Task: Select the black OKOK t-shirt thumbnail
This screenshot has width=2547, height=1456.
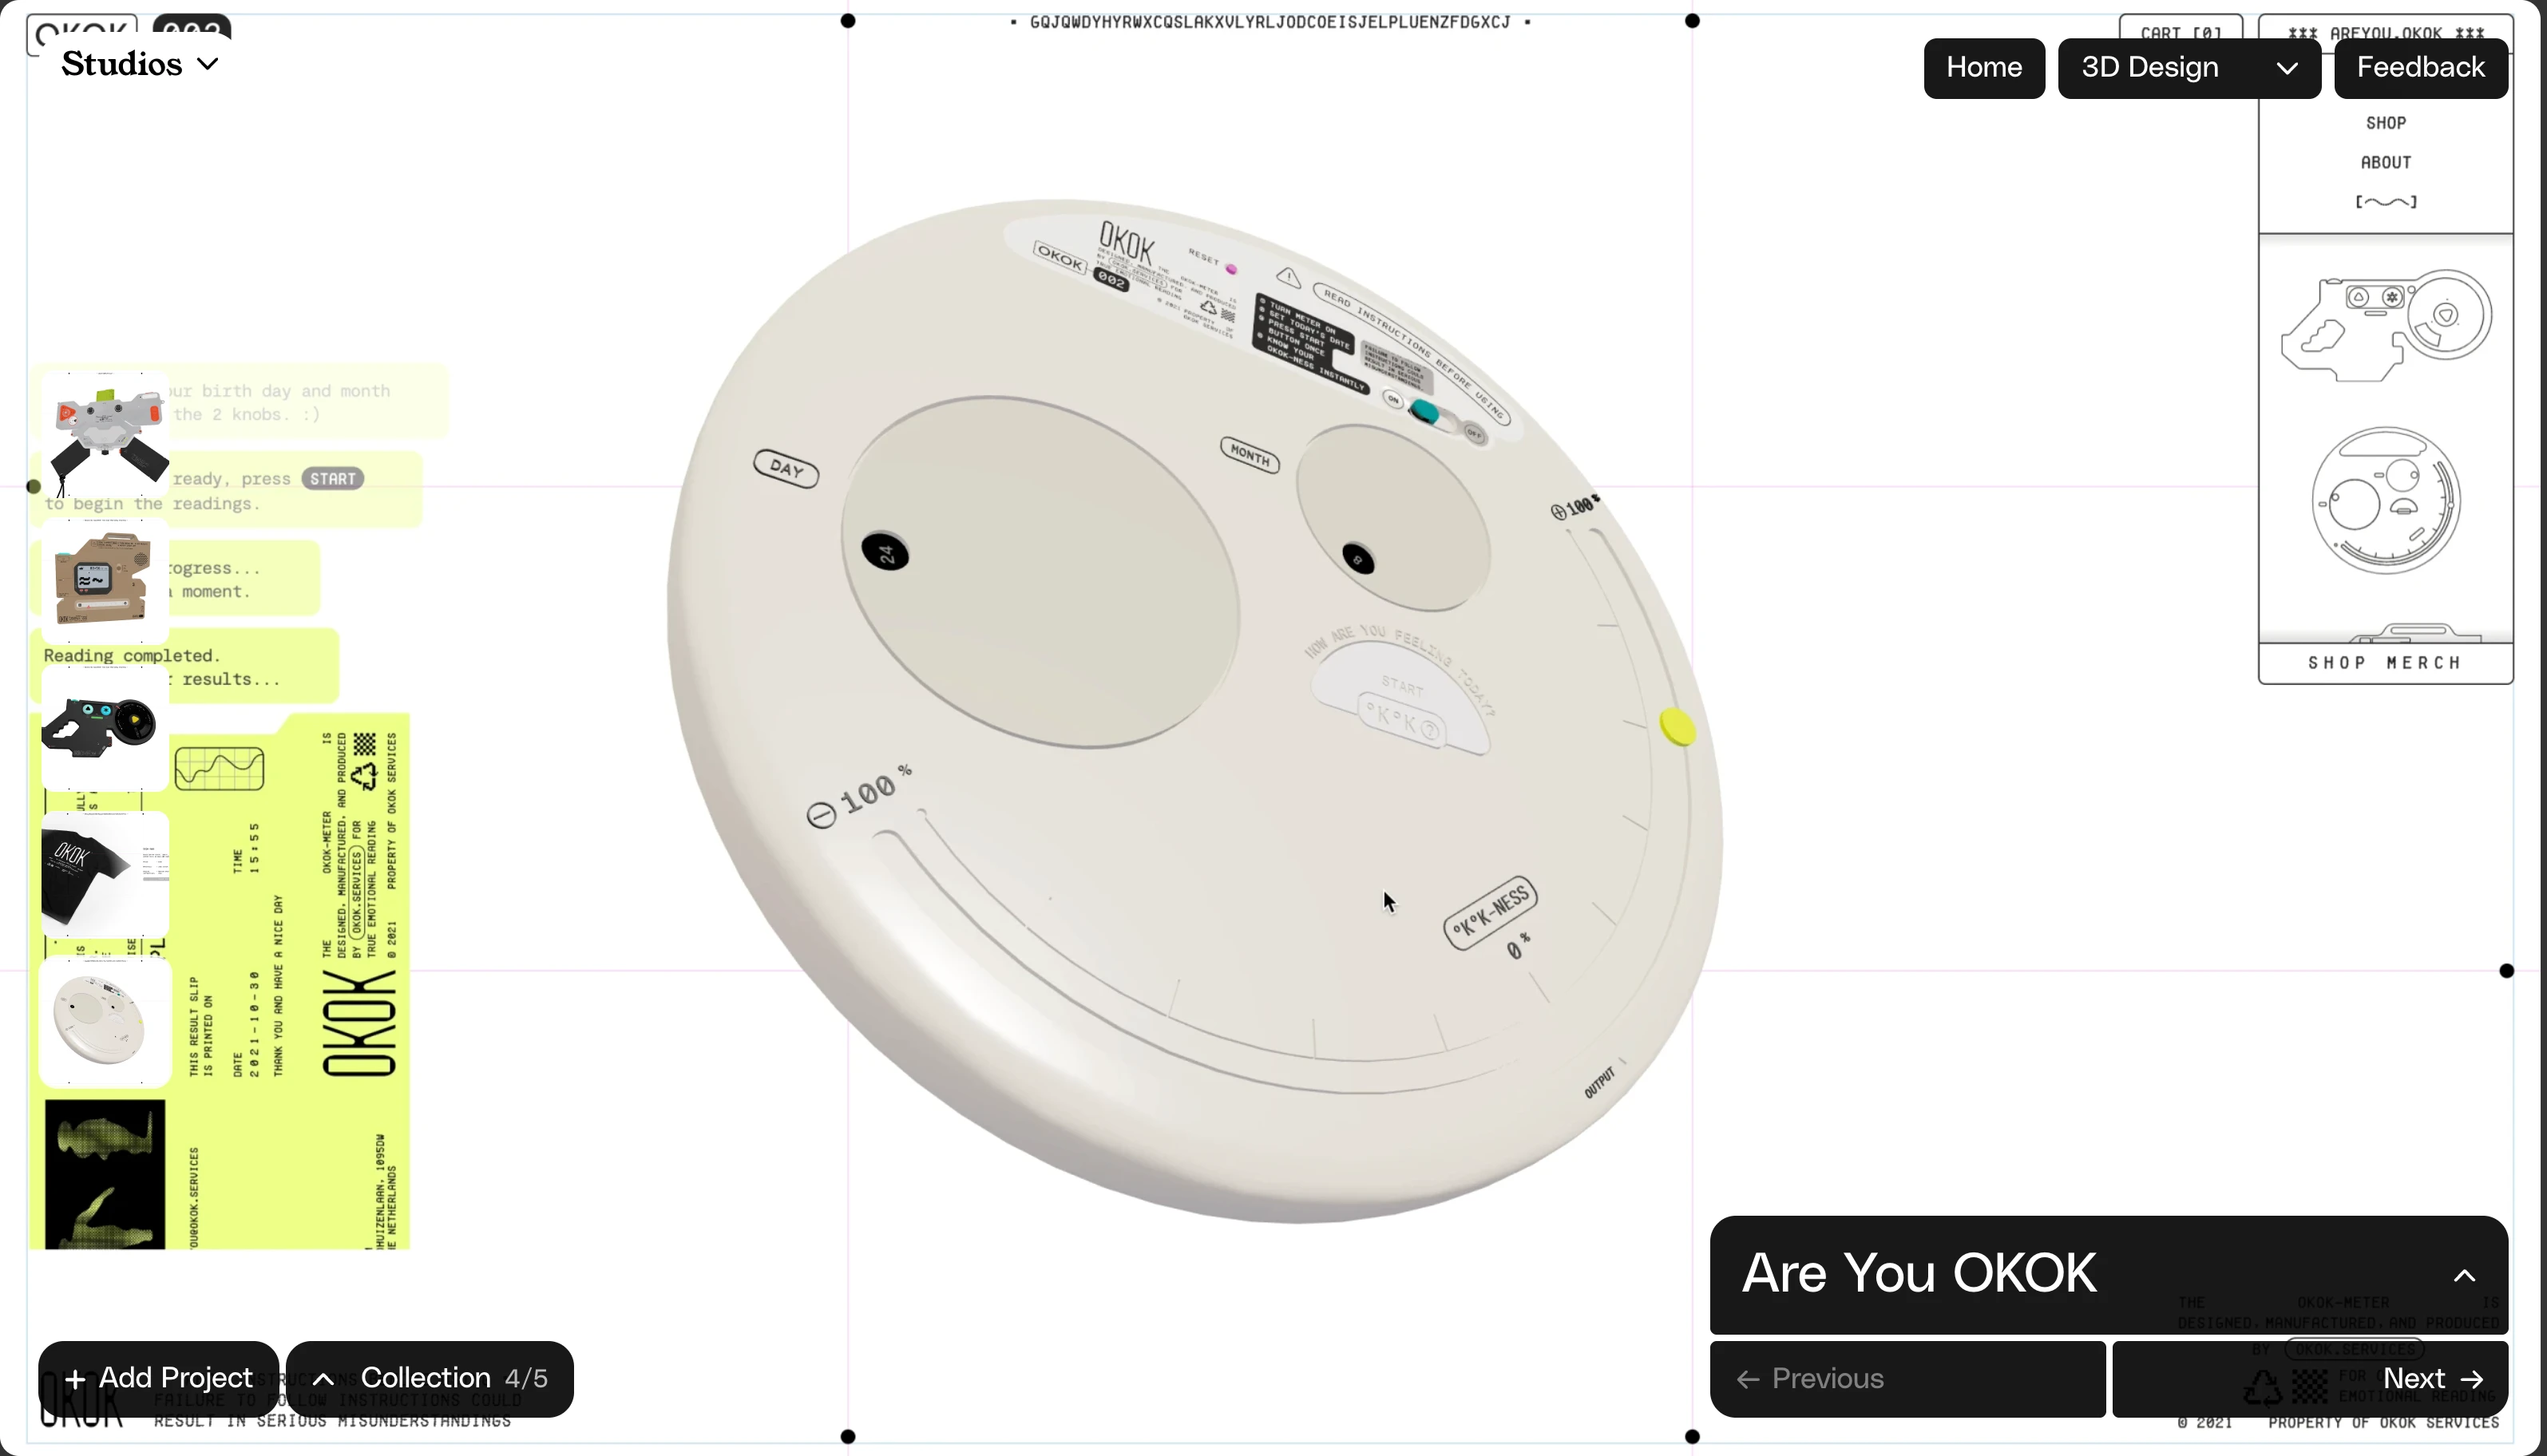Action: (x=105, y=875)
